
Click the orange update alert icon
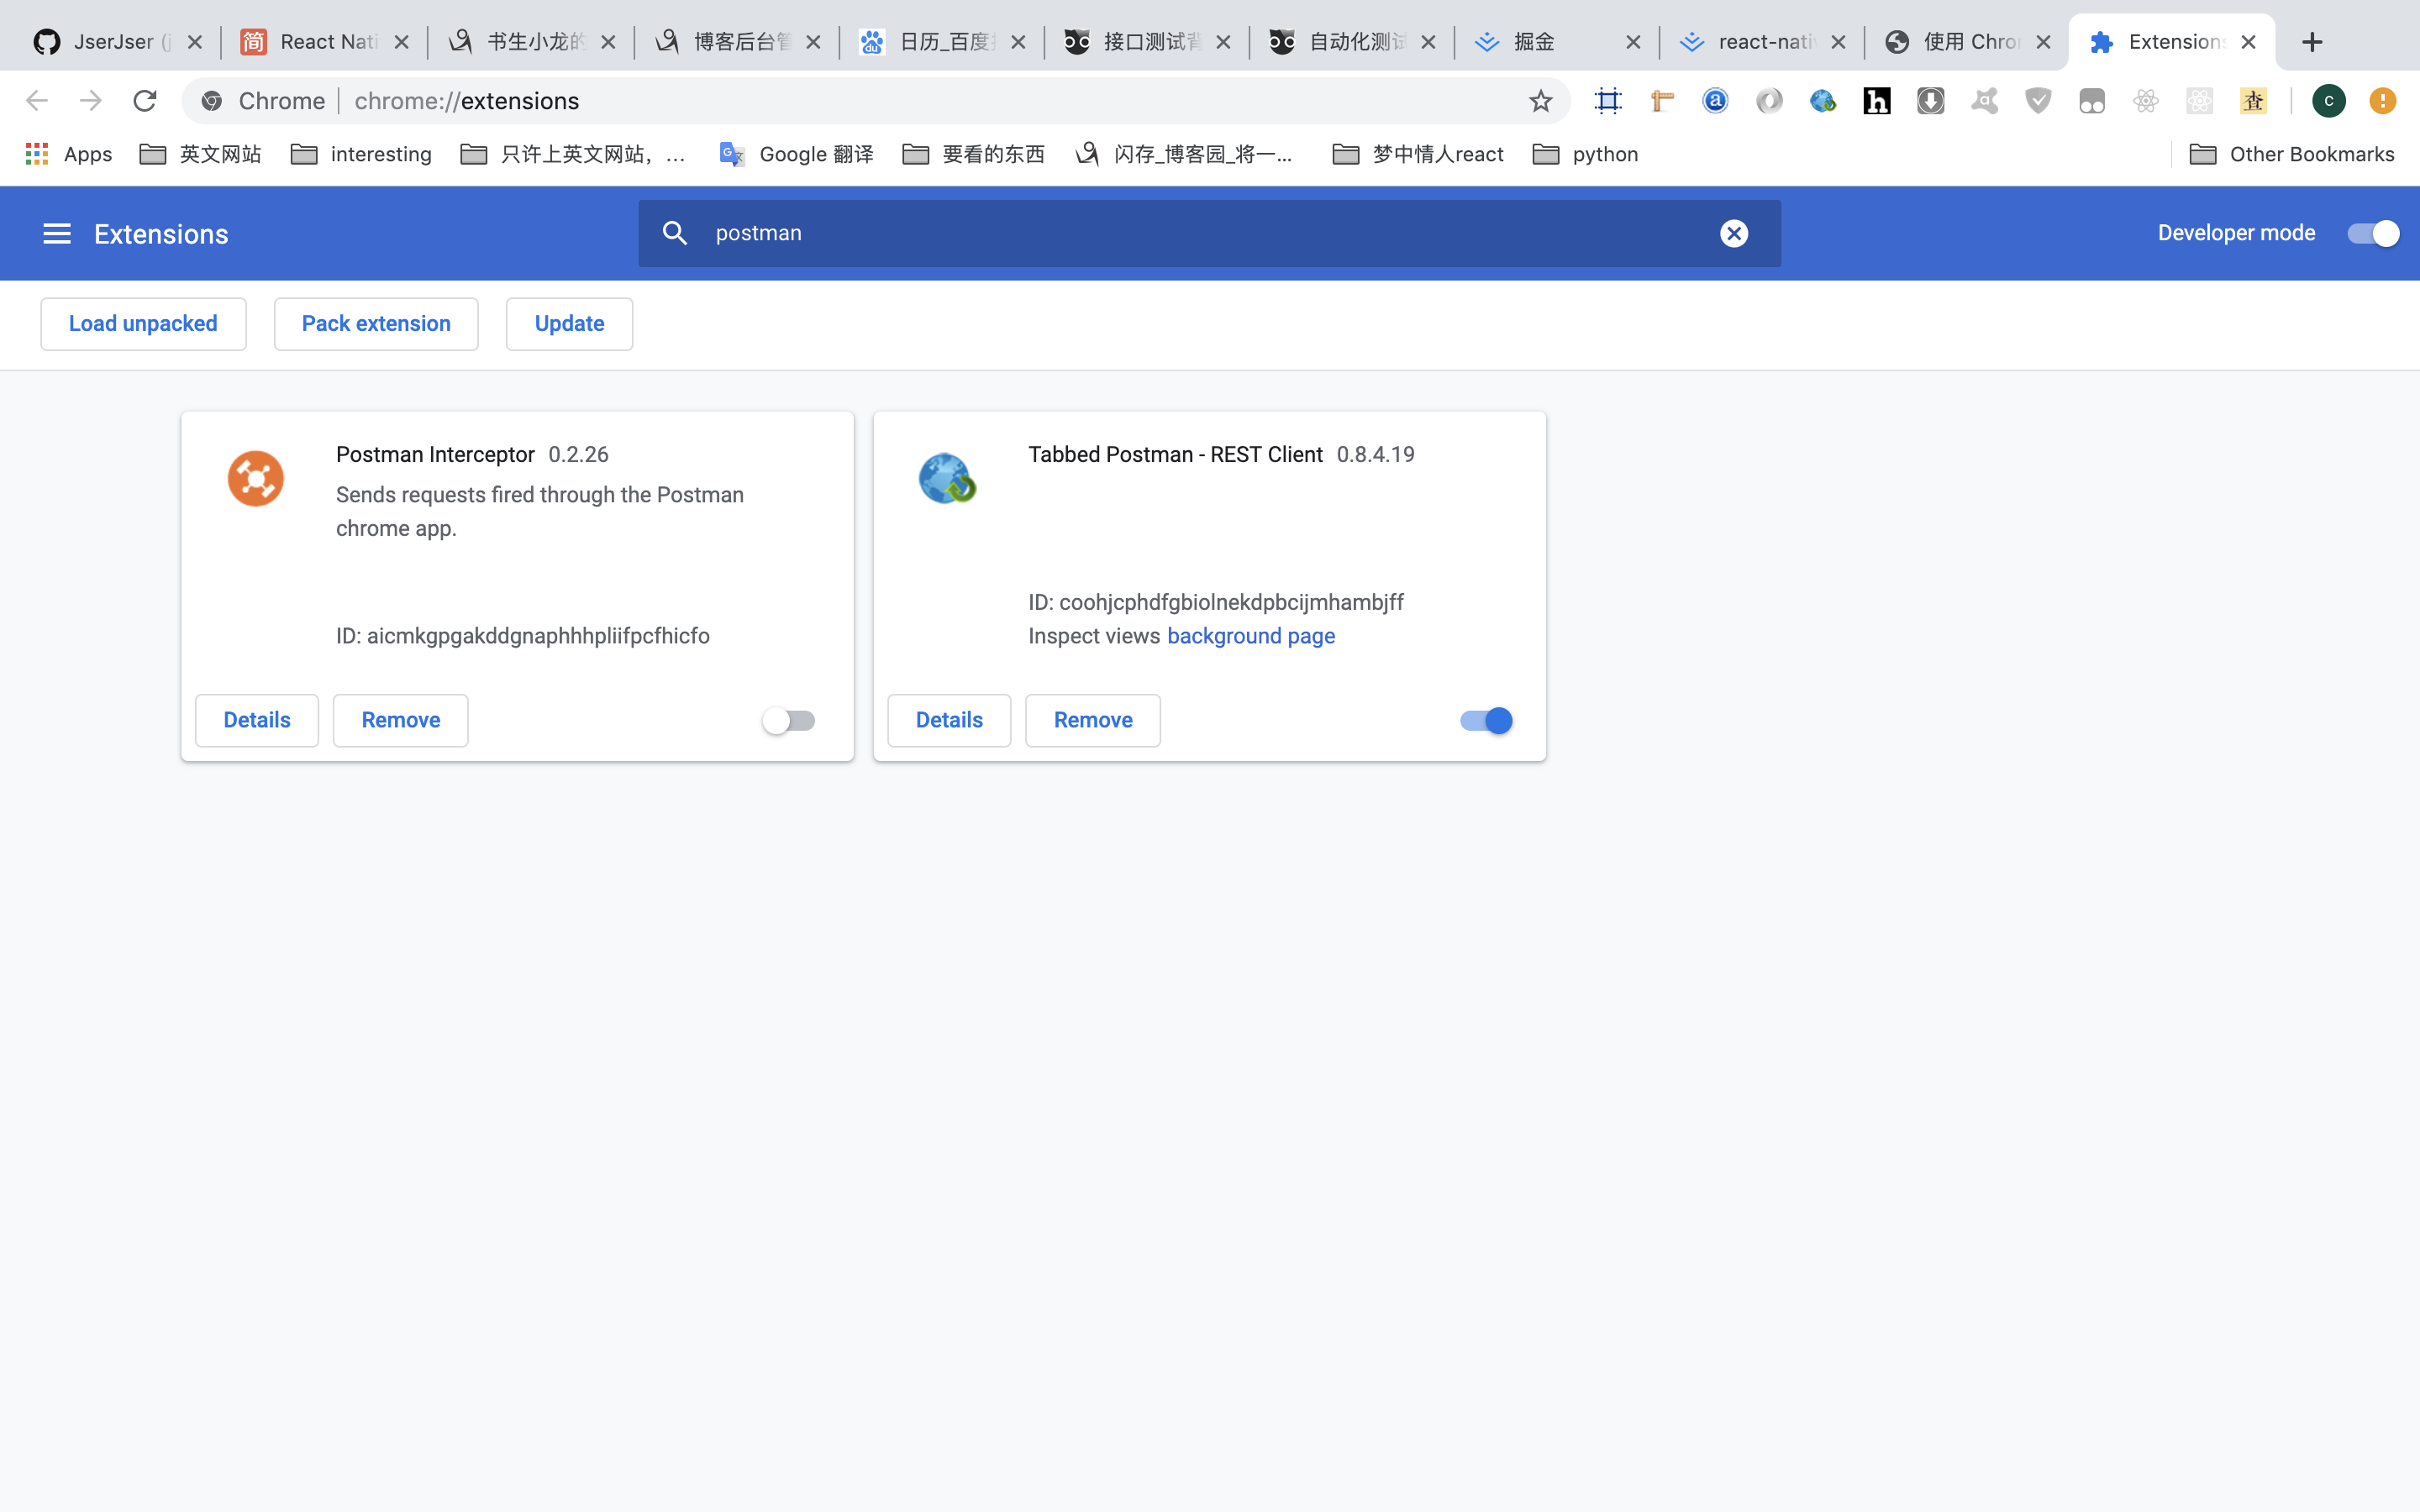point(2383,101)
